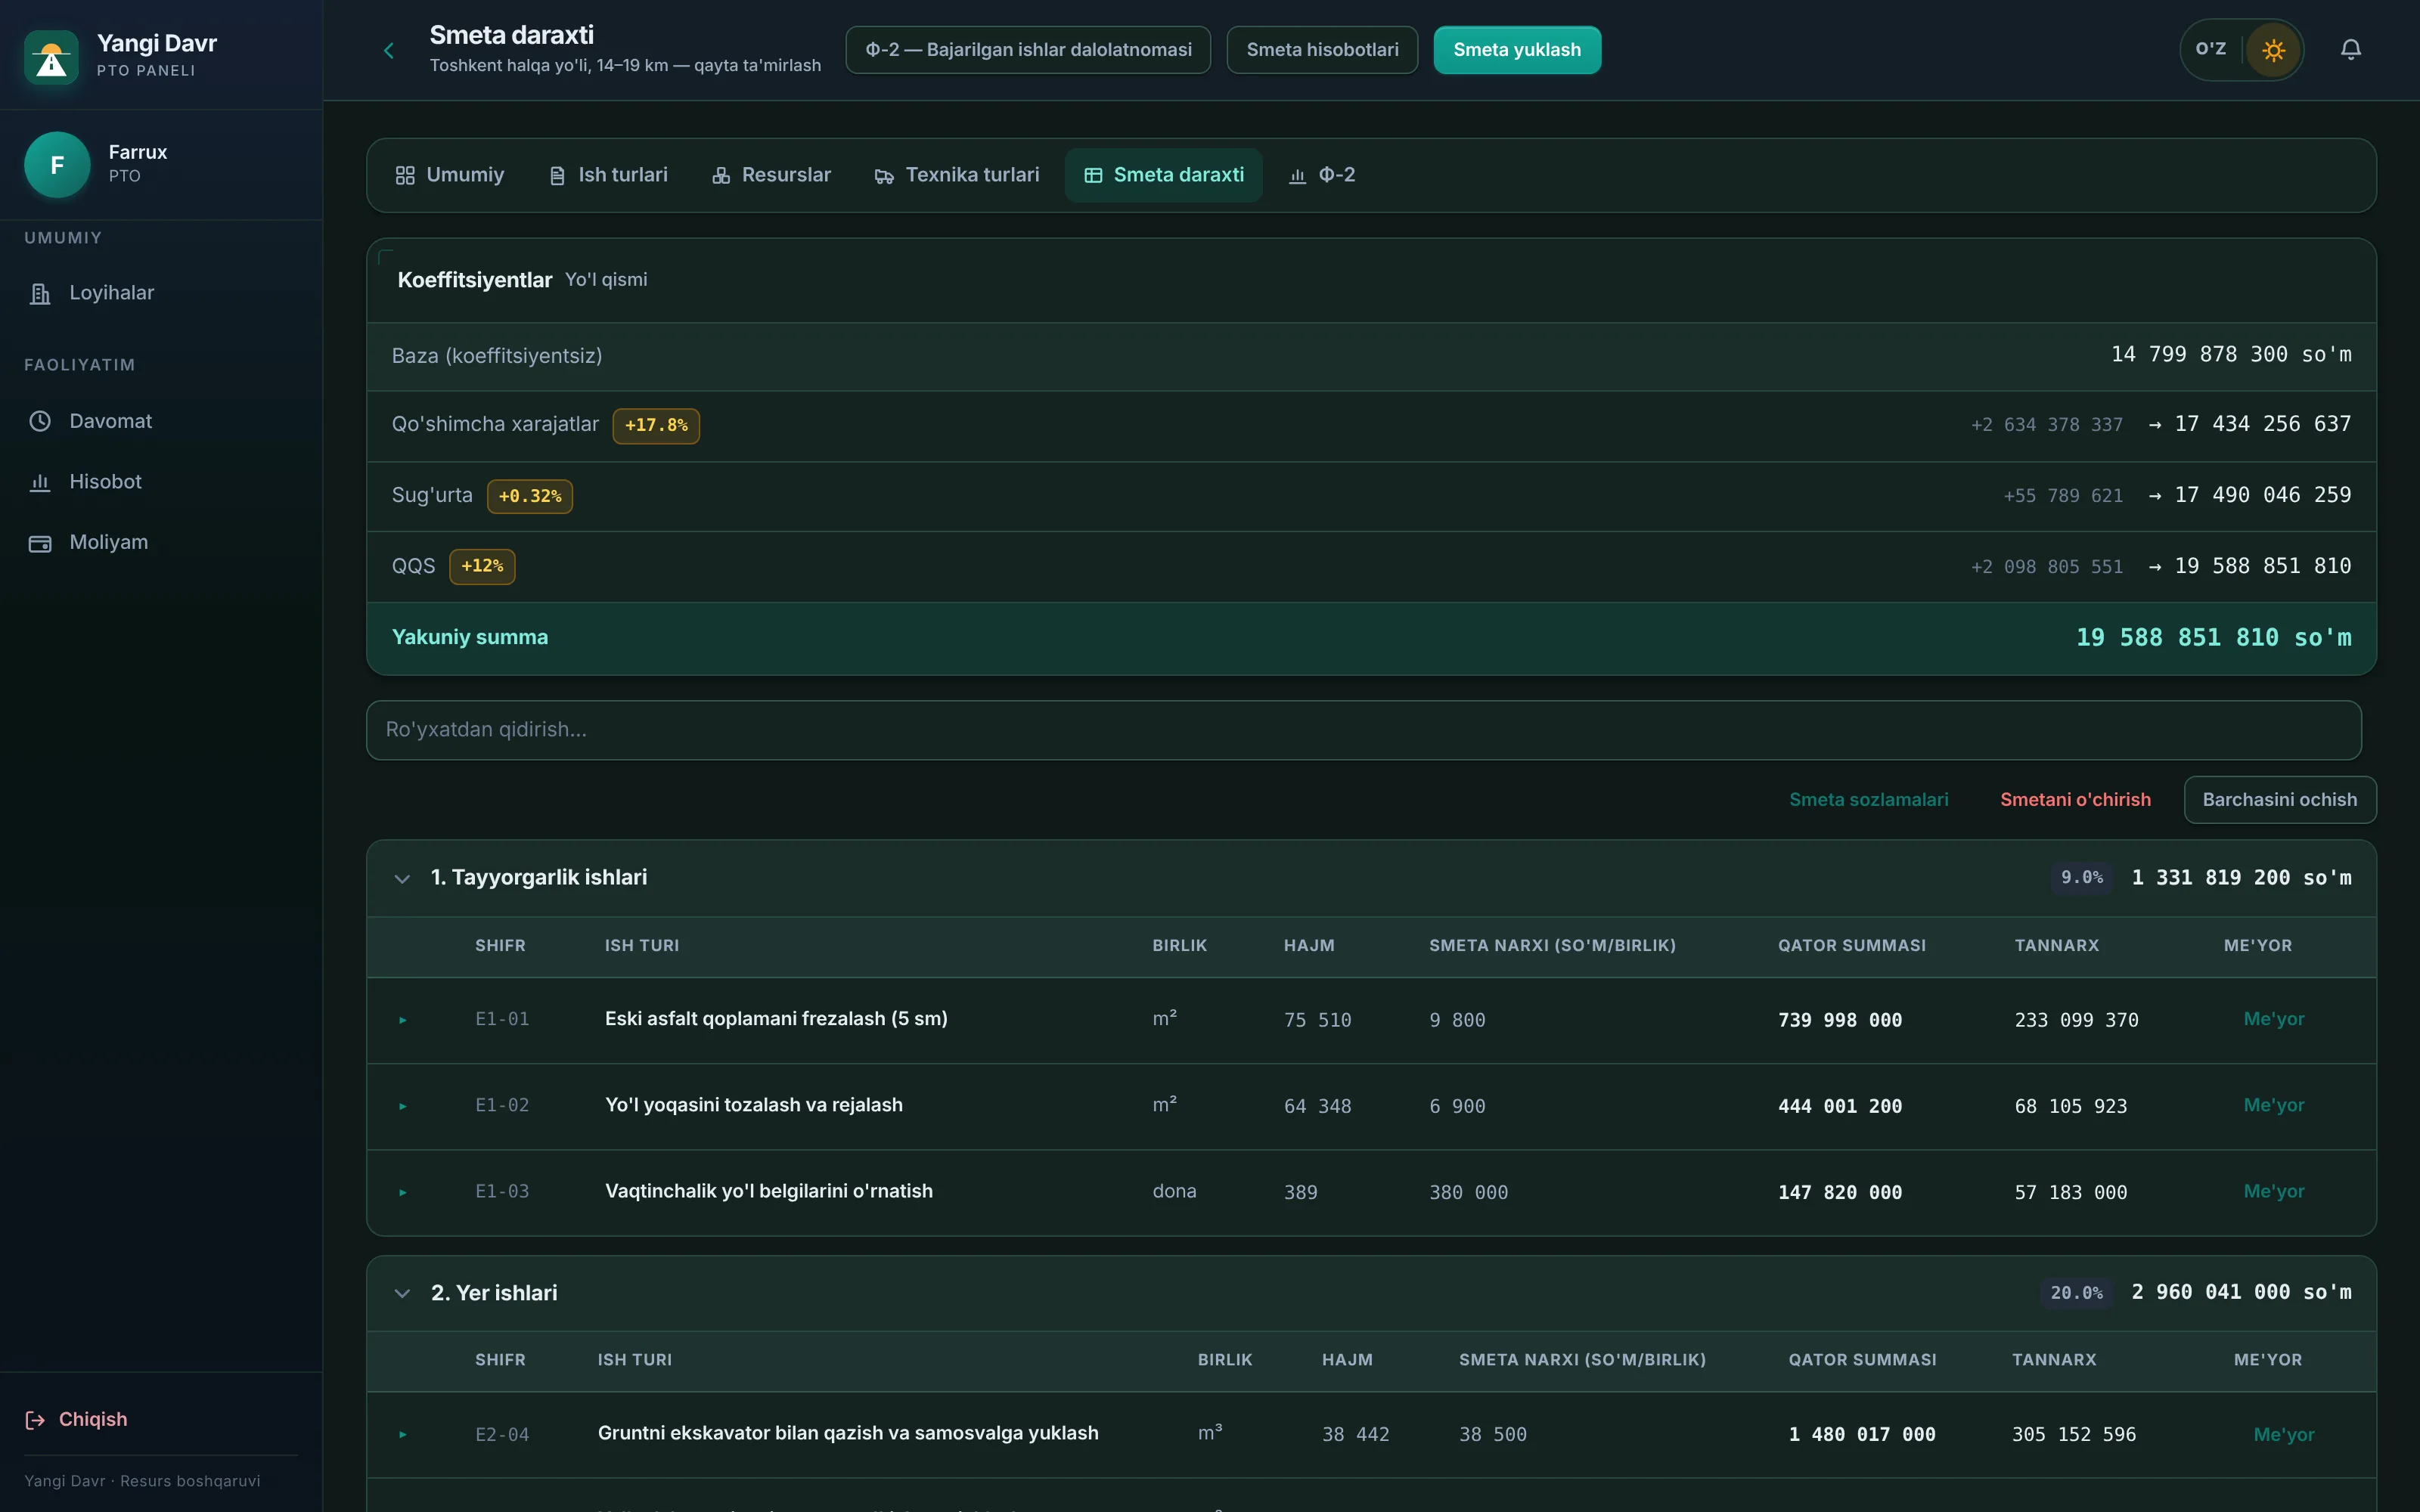The height and width of the screenshot is (1512, 2420).
Task: Click the Smetani o'chirish link
Action: click(x=2075, y=800)
